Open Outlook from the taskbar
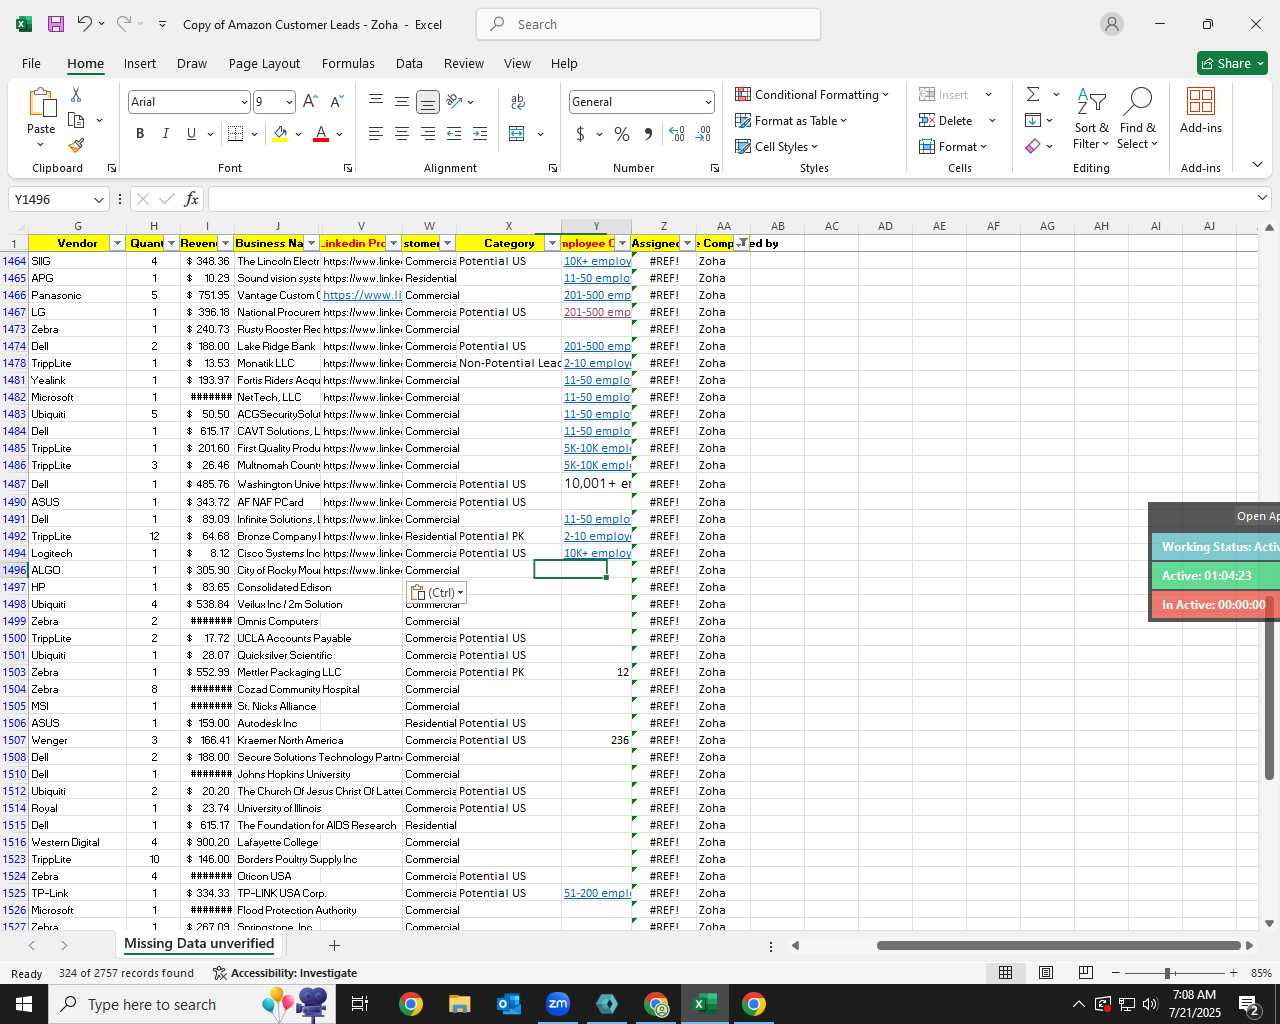 click(509, 1004)
